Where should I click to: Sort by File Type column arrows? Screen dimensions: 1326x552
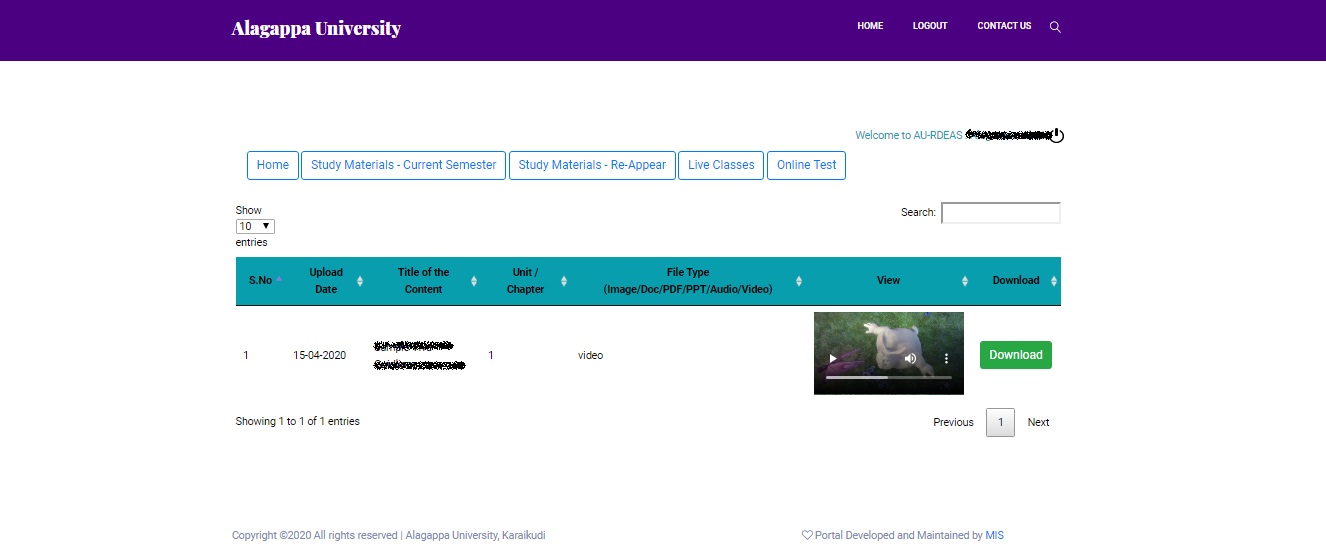(x=799, y=281)
